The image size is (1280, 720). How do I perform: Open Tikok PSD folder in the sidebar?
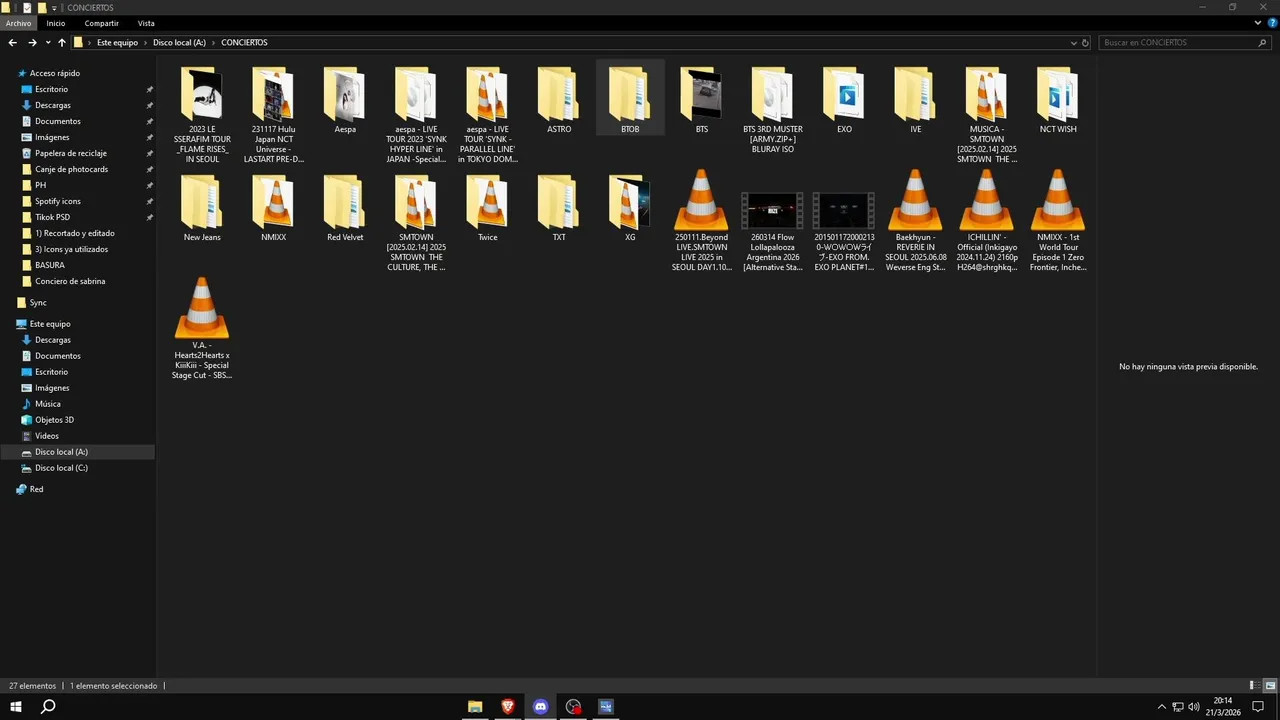tap(52, 217)
